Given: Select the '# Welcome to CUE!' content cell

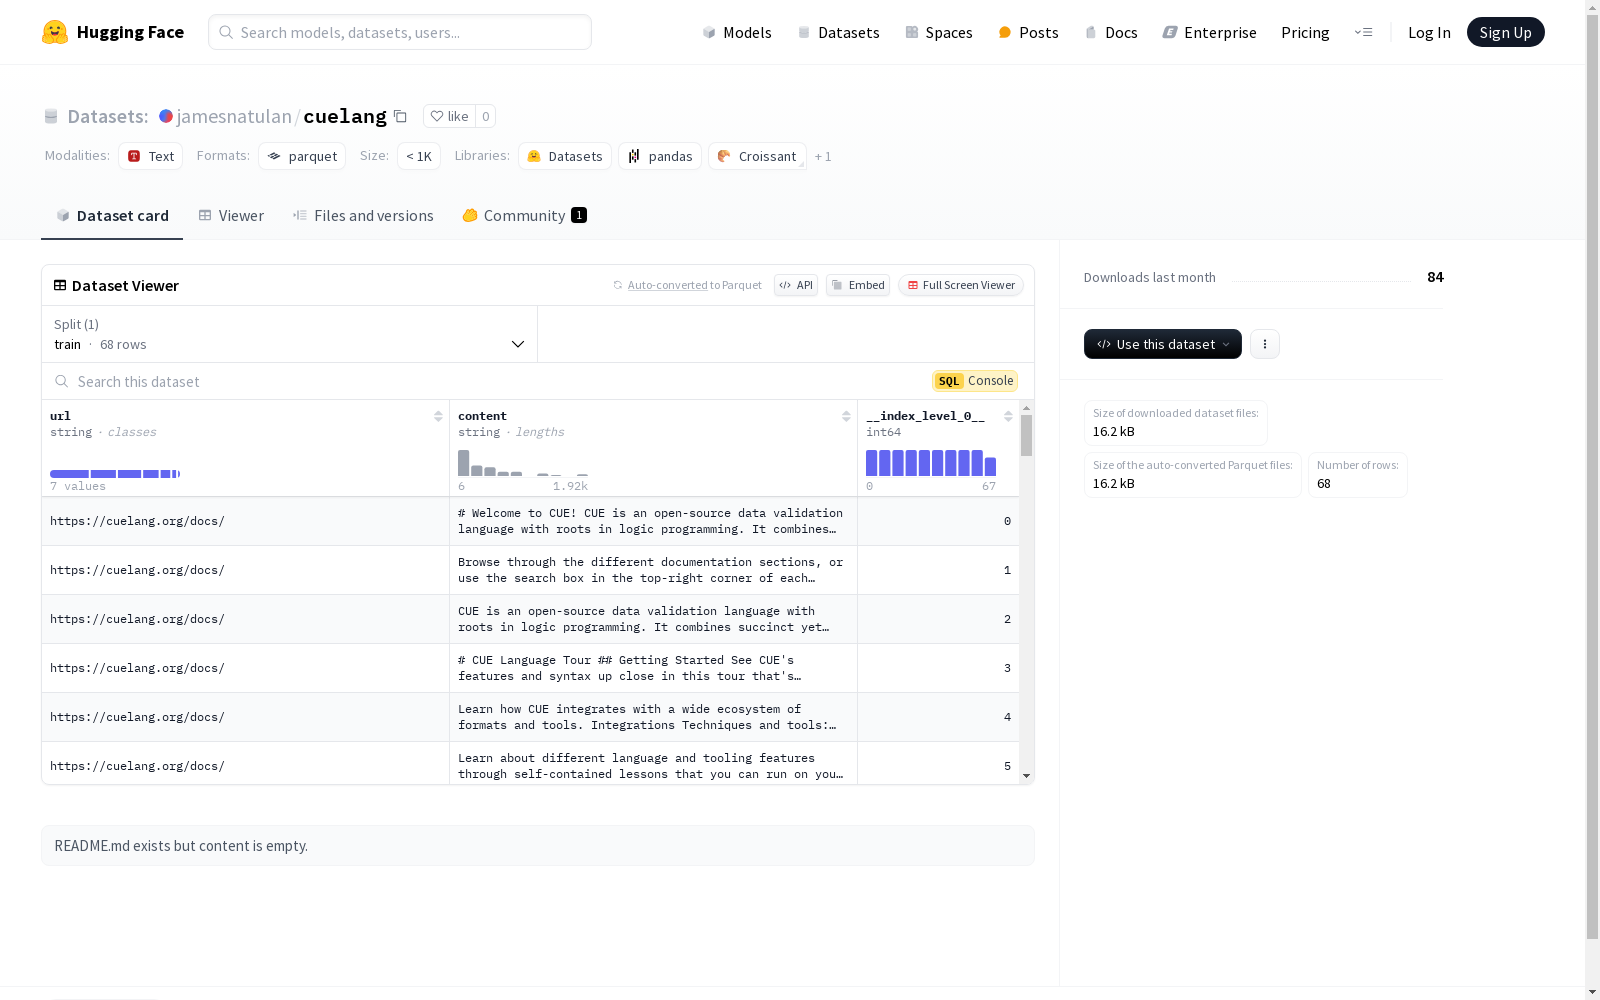Looking at the screenshot, I should tap(653, 521).
